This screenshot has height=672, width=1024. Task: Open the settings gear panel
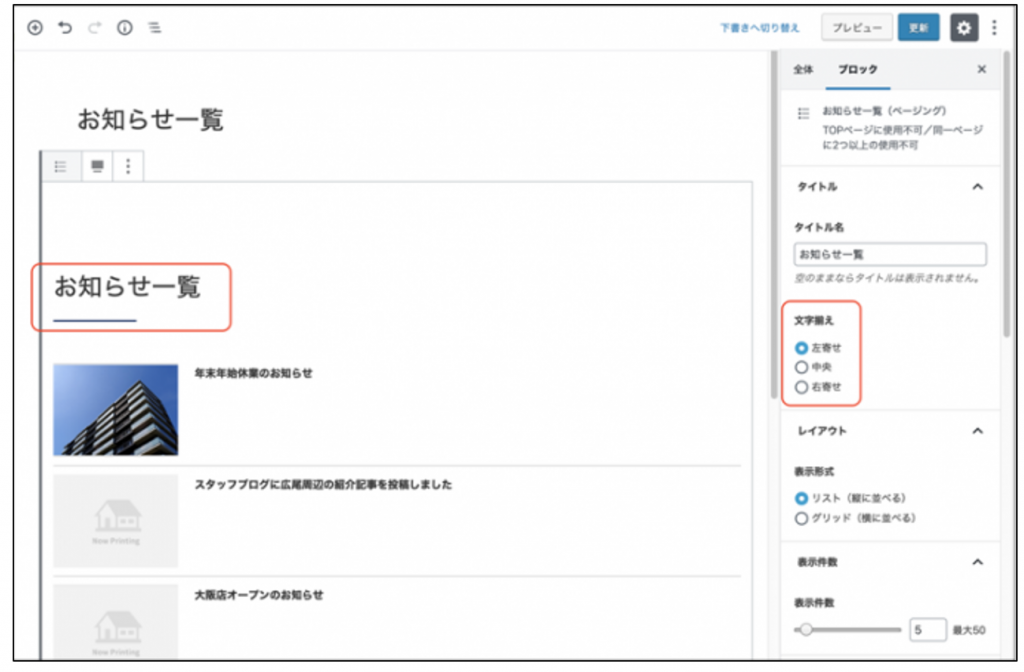point(963,28)
